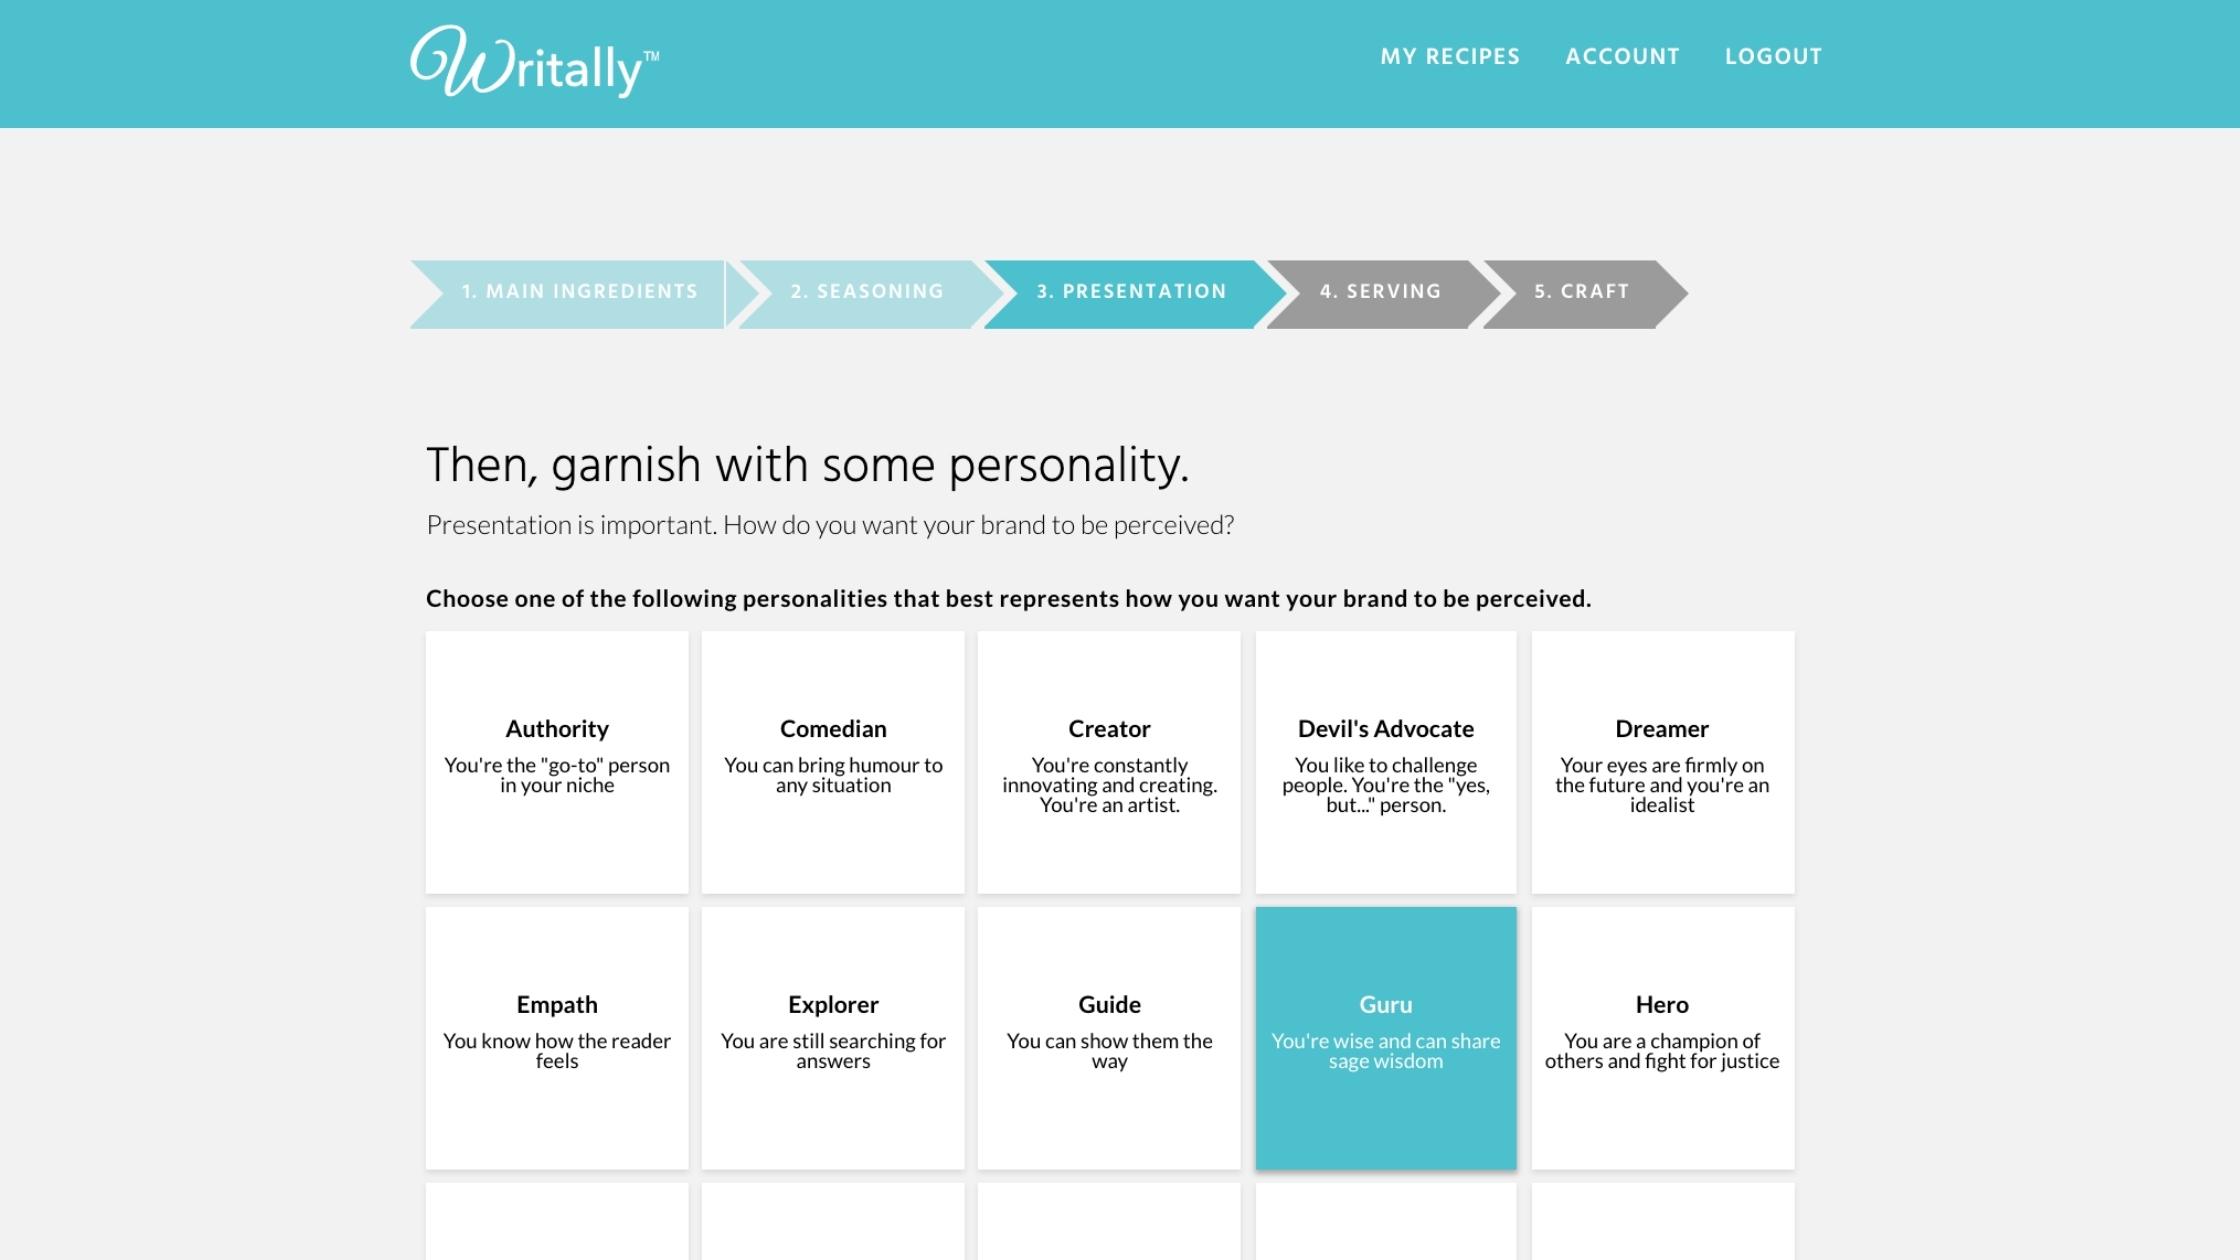Pick the Hero personality card
This screenshot has width=2240, height=1260.
(1663, 1038)
